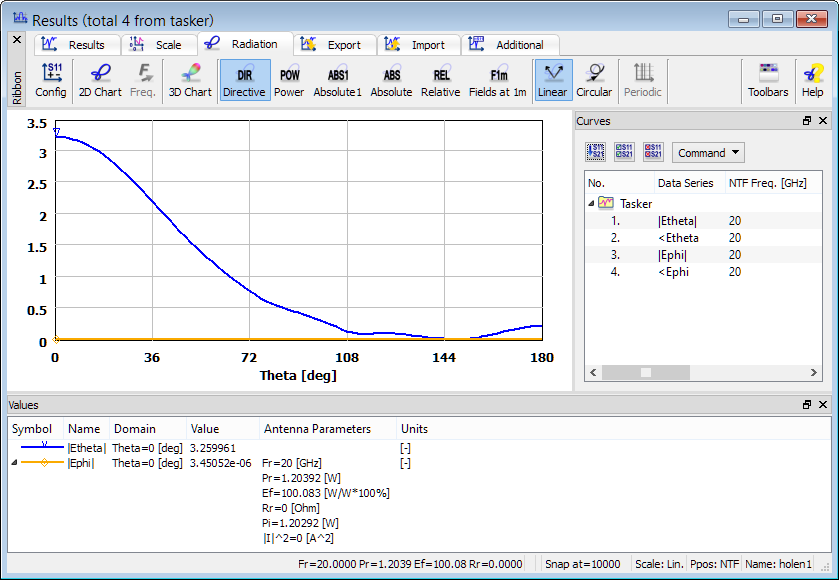Open the 3D Chart view
The width and height of the screenshot is (839, 580).
point(189,80)
